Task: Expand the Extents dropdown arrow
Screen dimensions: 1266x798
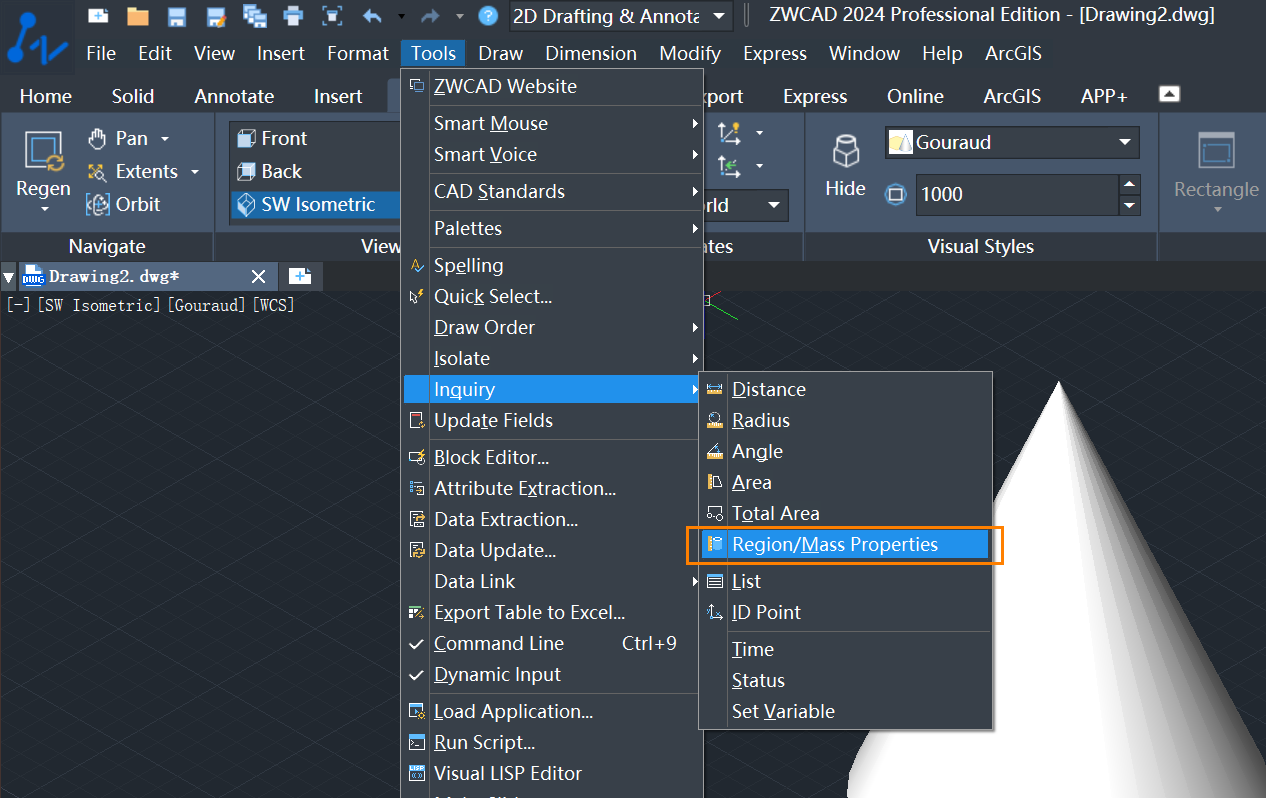Action: click(195, 172)
